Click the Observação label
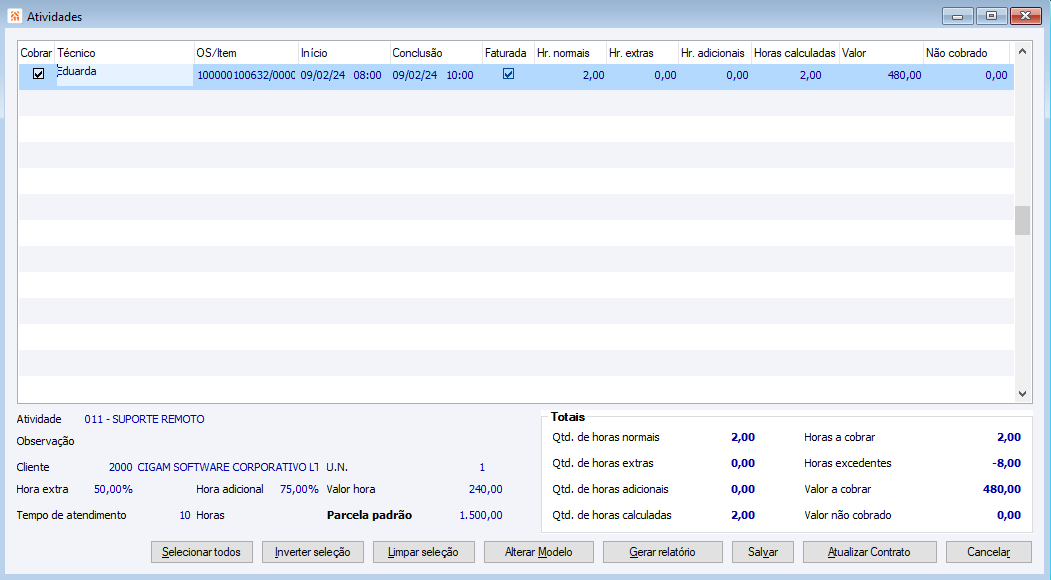Image resolution: width=1051 pixels, height=580 pixels. coord(46,441)
